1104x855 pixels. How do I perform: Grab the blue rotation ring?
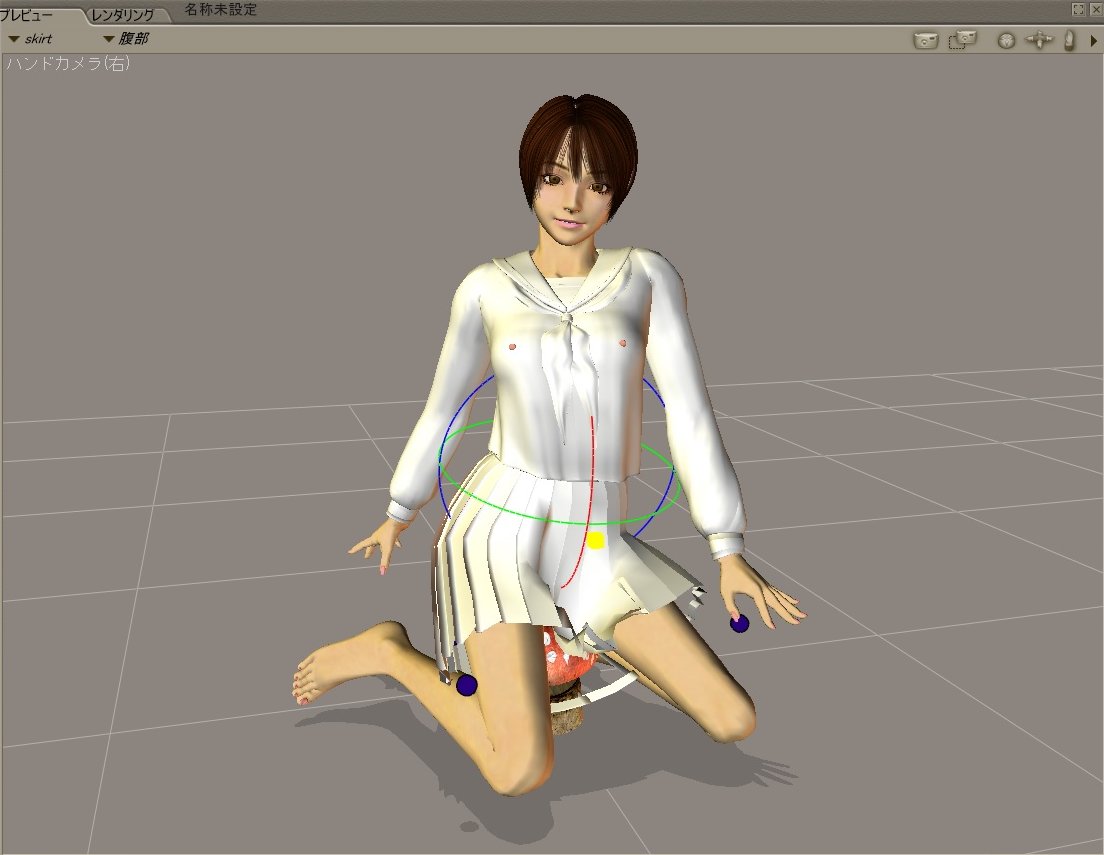point(441,451)
